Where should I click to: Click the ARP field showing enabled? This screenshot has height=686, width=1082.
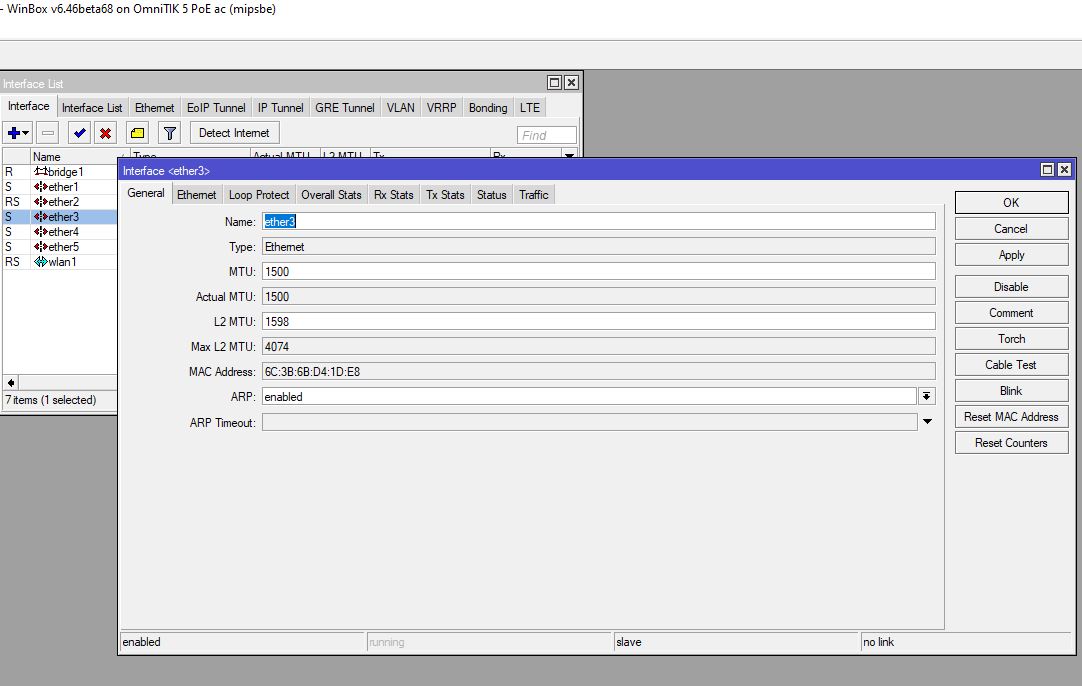click(x=589, y=397)
